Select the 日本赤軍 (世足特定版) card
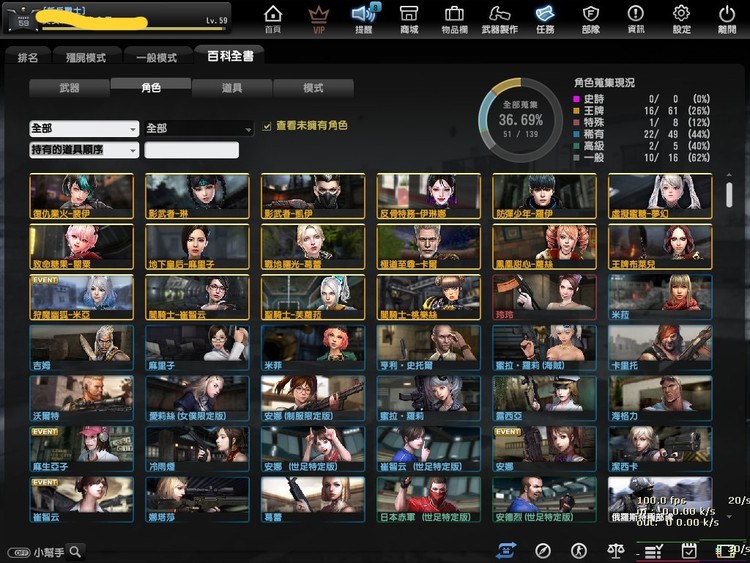This screenshot has height=563, width=750. point(429,499)
